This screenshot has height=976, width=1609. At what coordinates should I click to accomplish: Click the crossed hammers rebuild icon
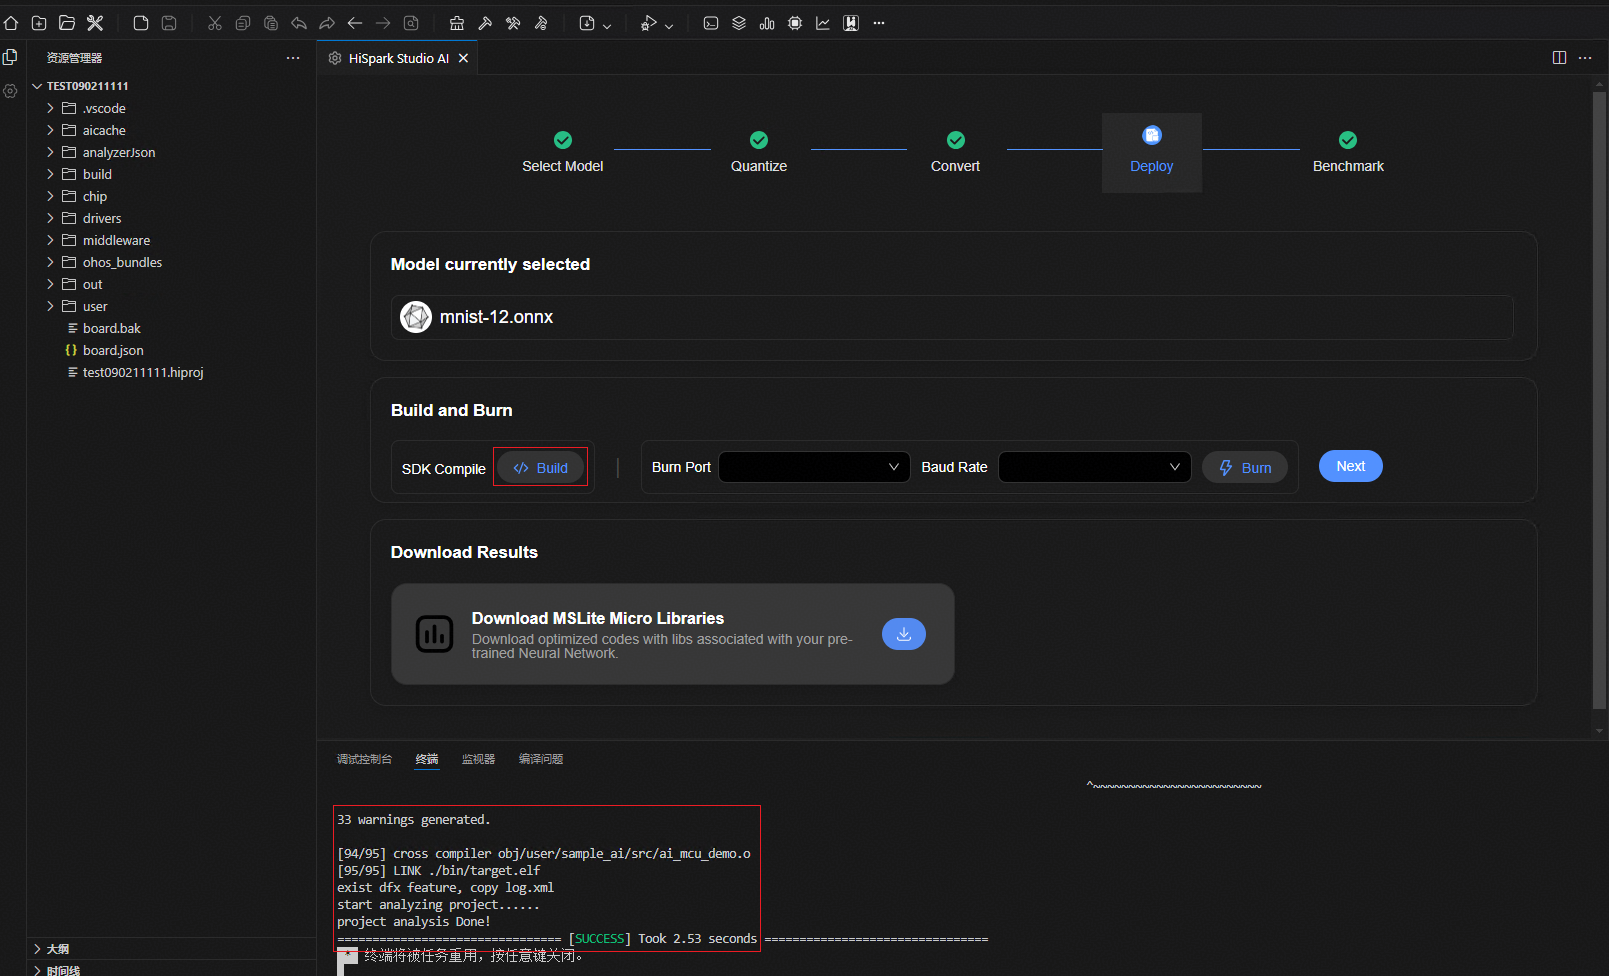[513, 23]
